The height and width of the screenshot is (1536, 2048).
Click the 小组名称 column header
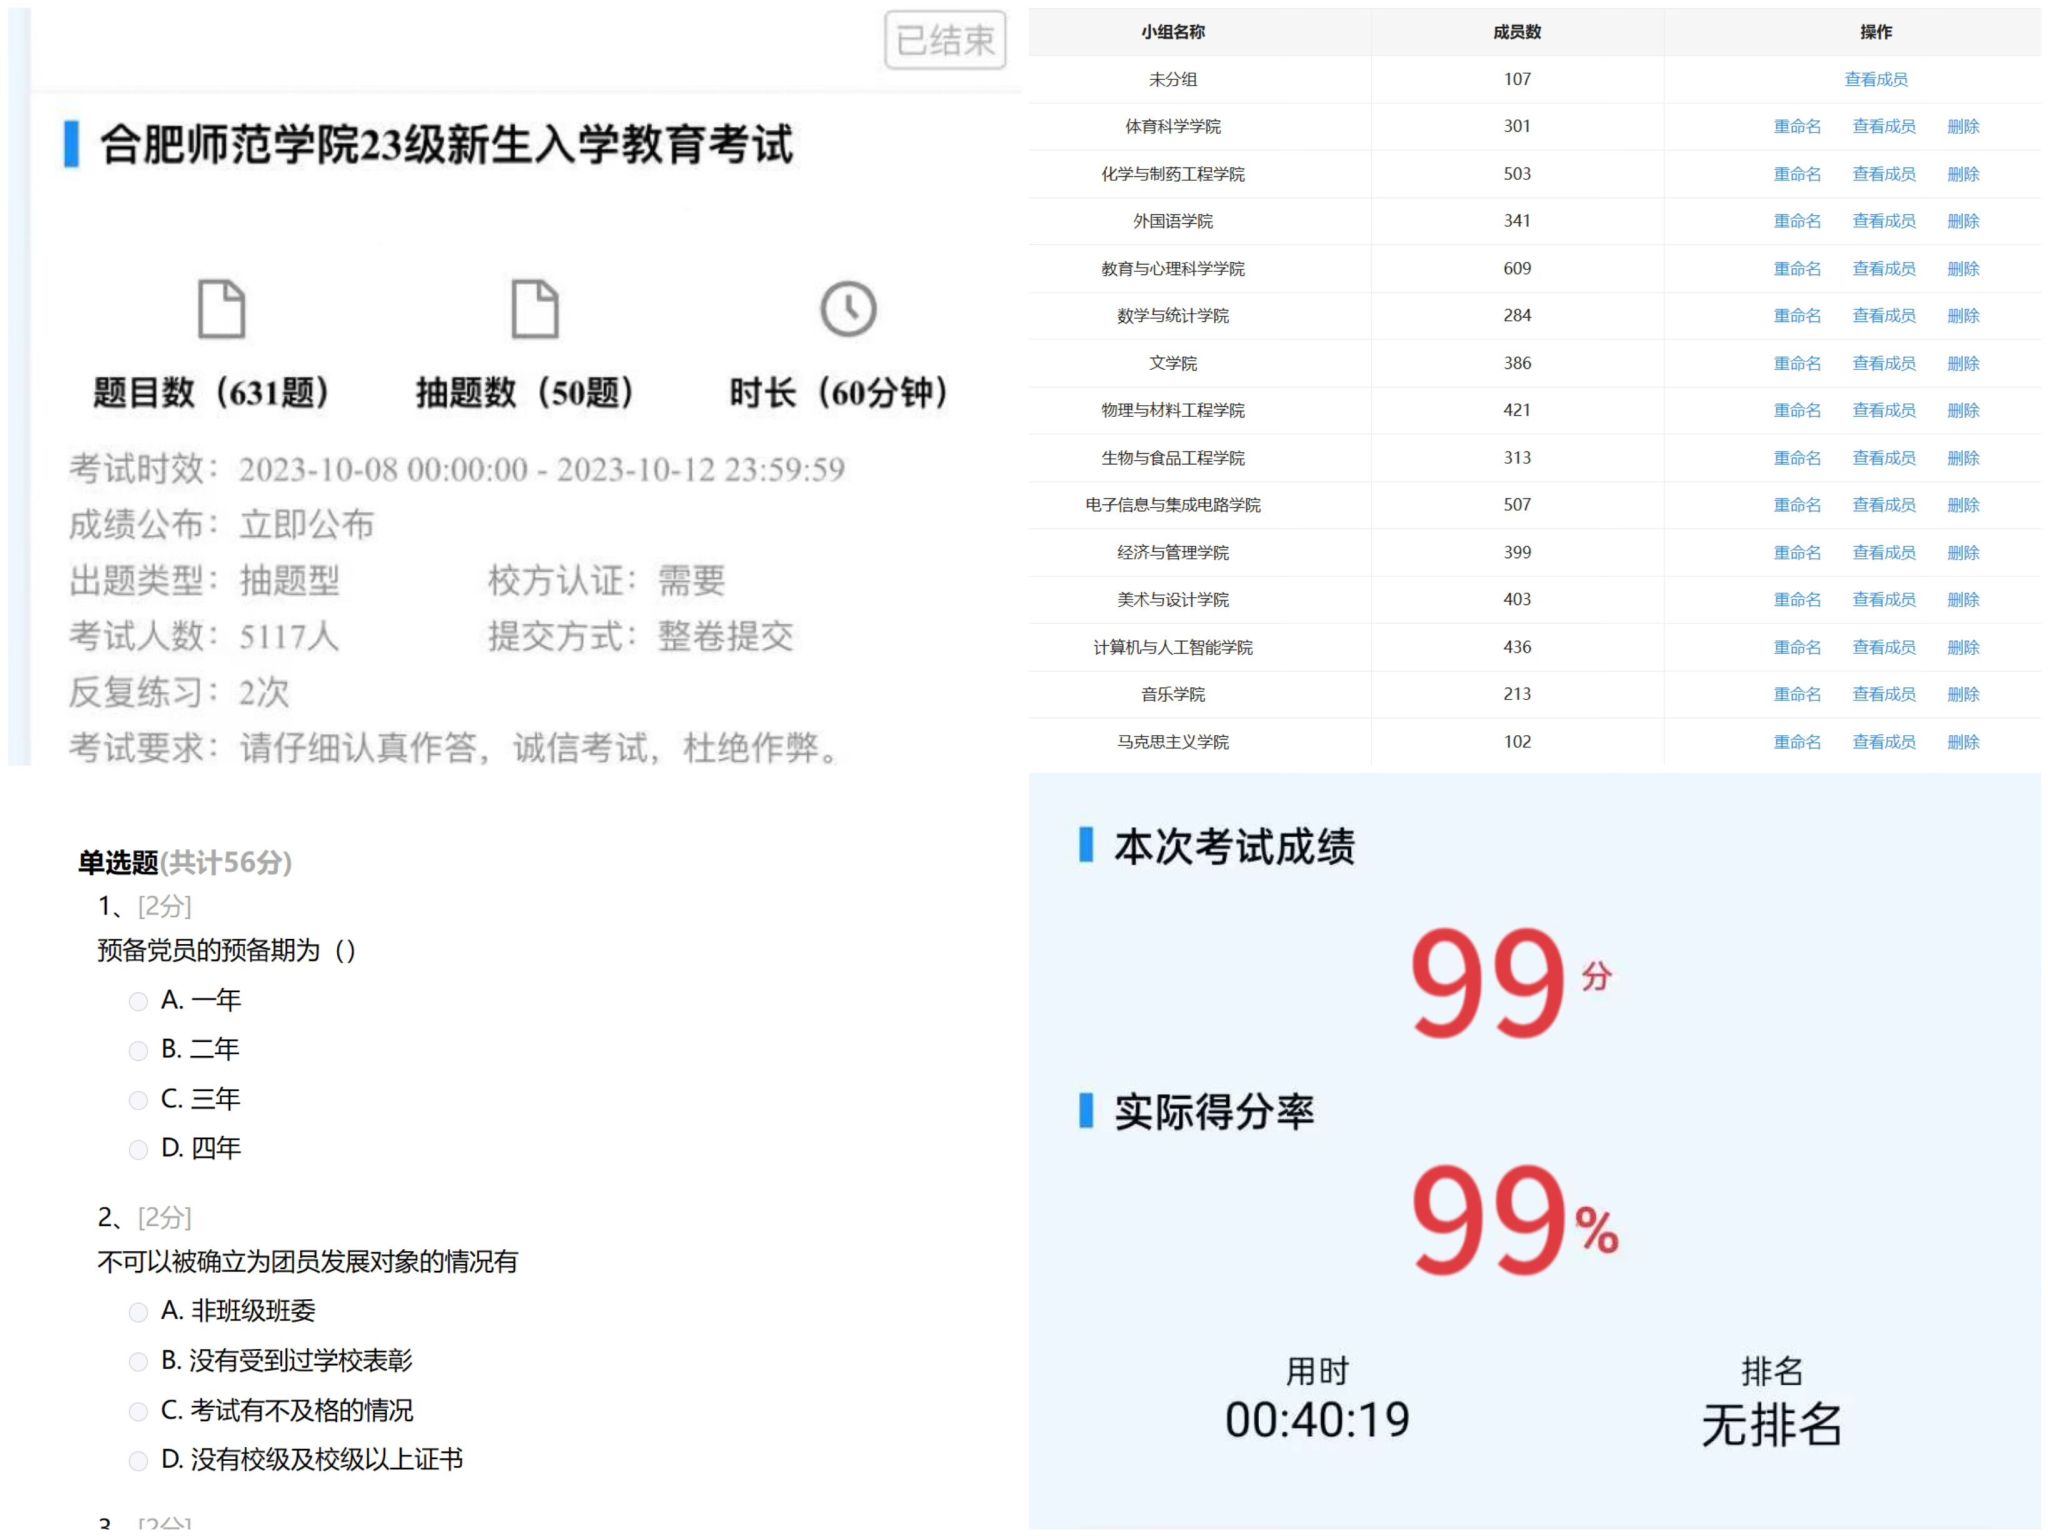tap(1172, 32)
